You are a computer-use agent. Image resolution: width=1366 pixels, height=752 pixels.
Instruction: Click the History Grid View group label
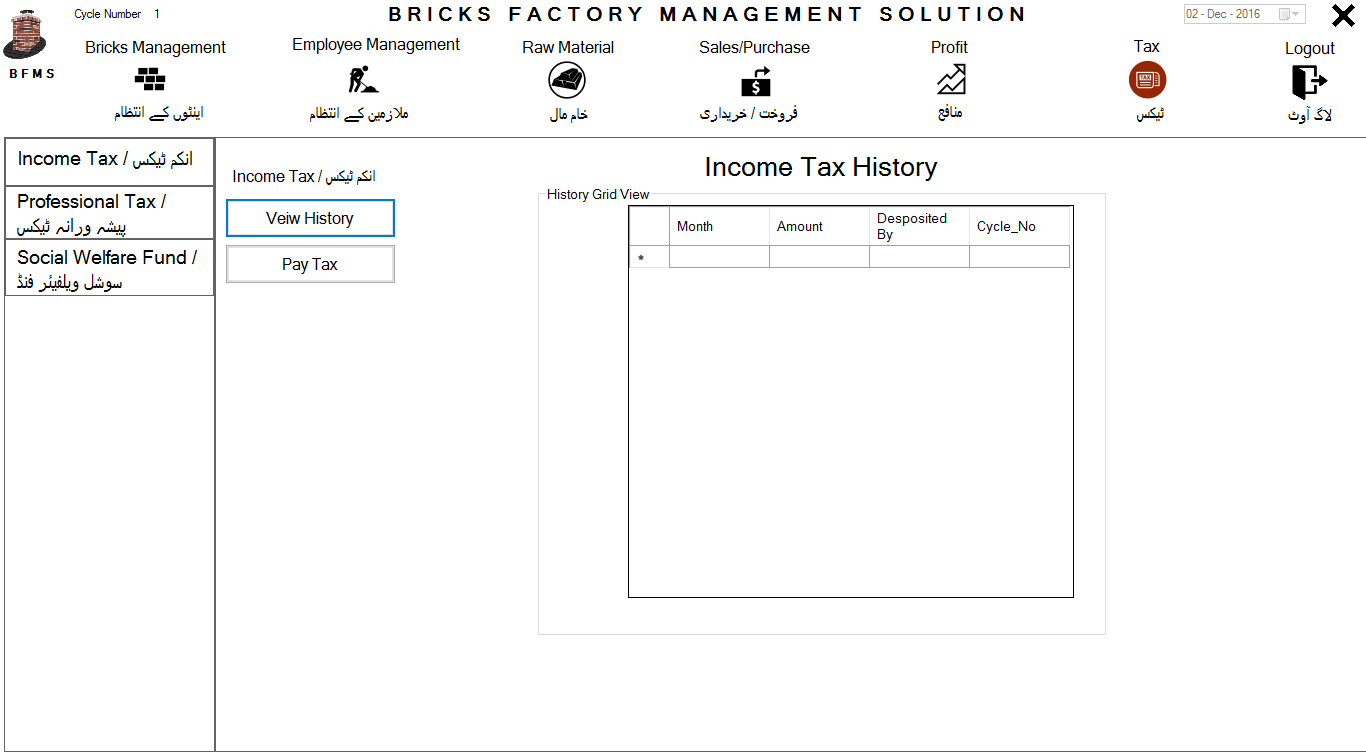coord(598,194)
